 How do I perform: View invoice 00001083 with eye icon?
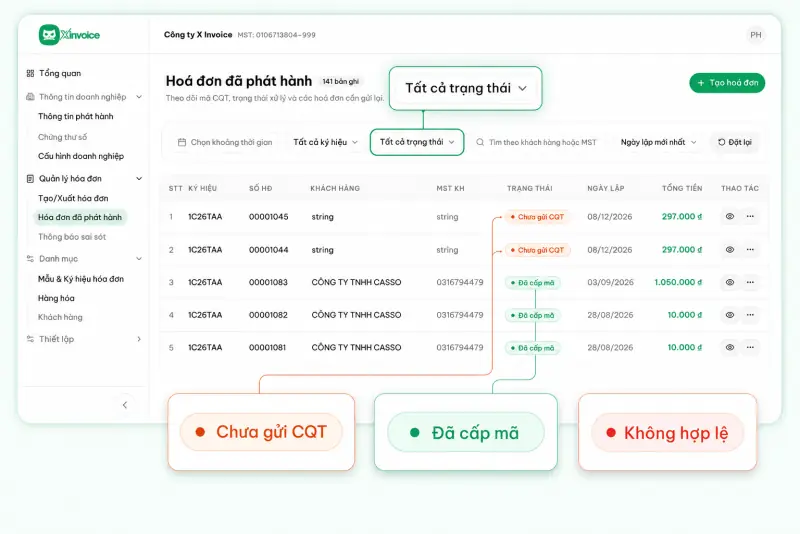[x=730, y=282]
